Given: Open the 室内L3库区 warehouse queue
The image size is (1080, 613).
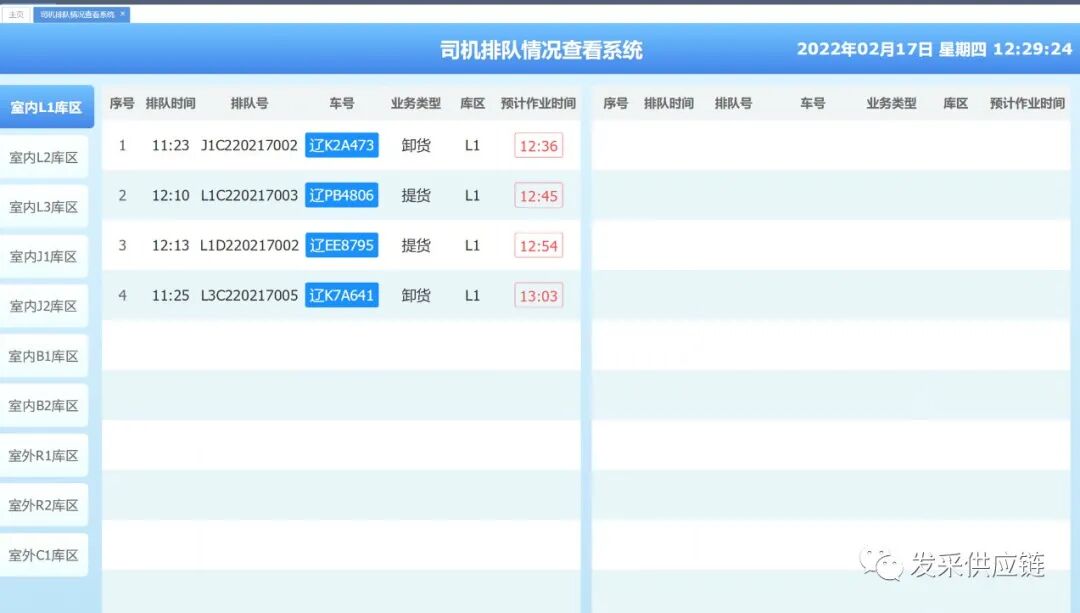Looking at the screenshot, I should (46, 206).
